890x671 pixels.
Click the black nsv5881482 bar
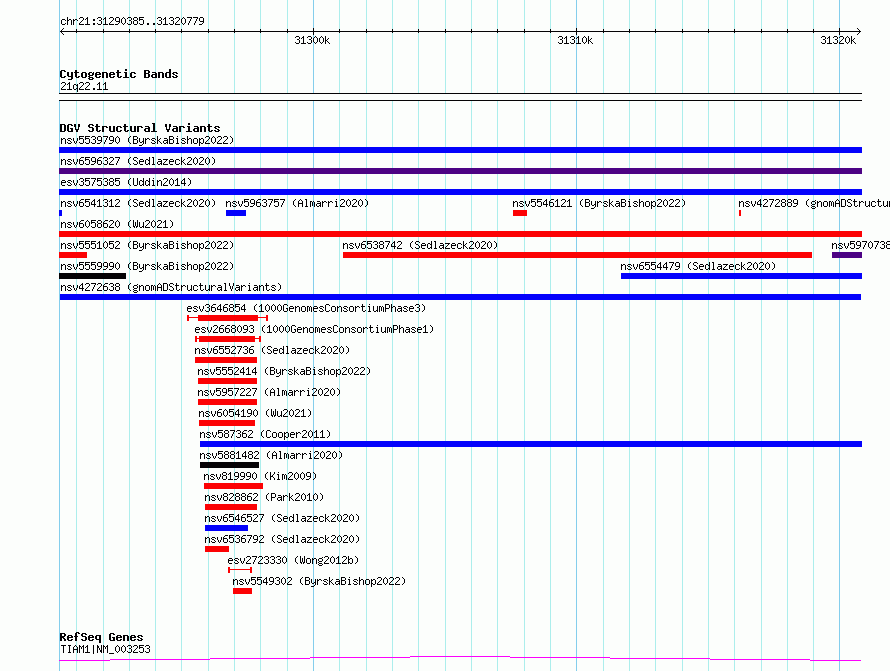point(229,465)
